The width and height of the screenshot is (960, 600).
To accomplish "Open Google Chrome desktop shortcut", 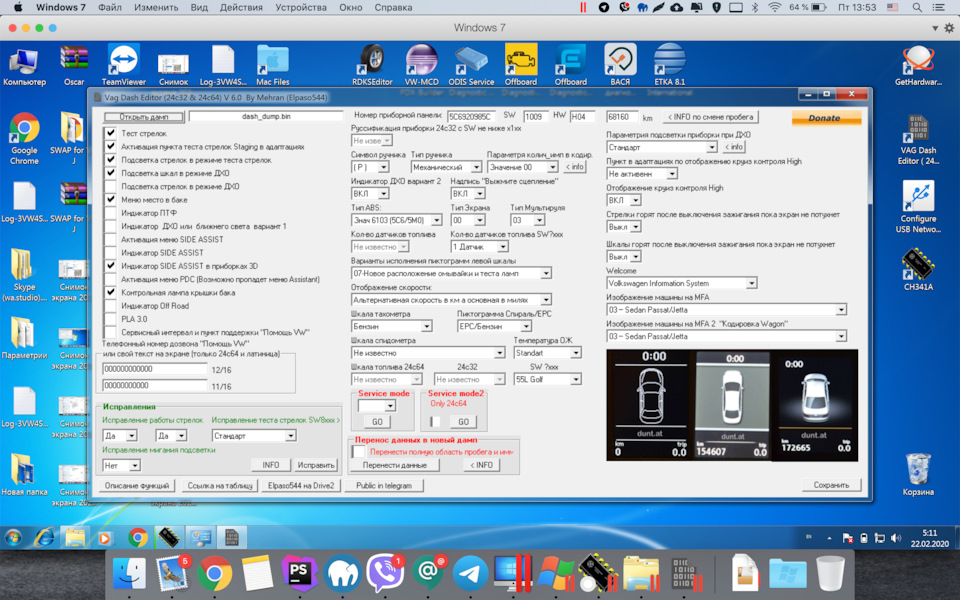I will [24, 138].
